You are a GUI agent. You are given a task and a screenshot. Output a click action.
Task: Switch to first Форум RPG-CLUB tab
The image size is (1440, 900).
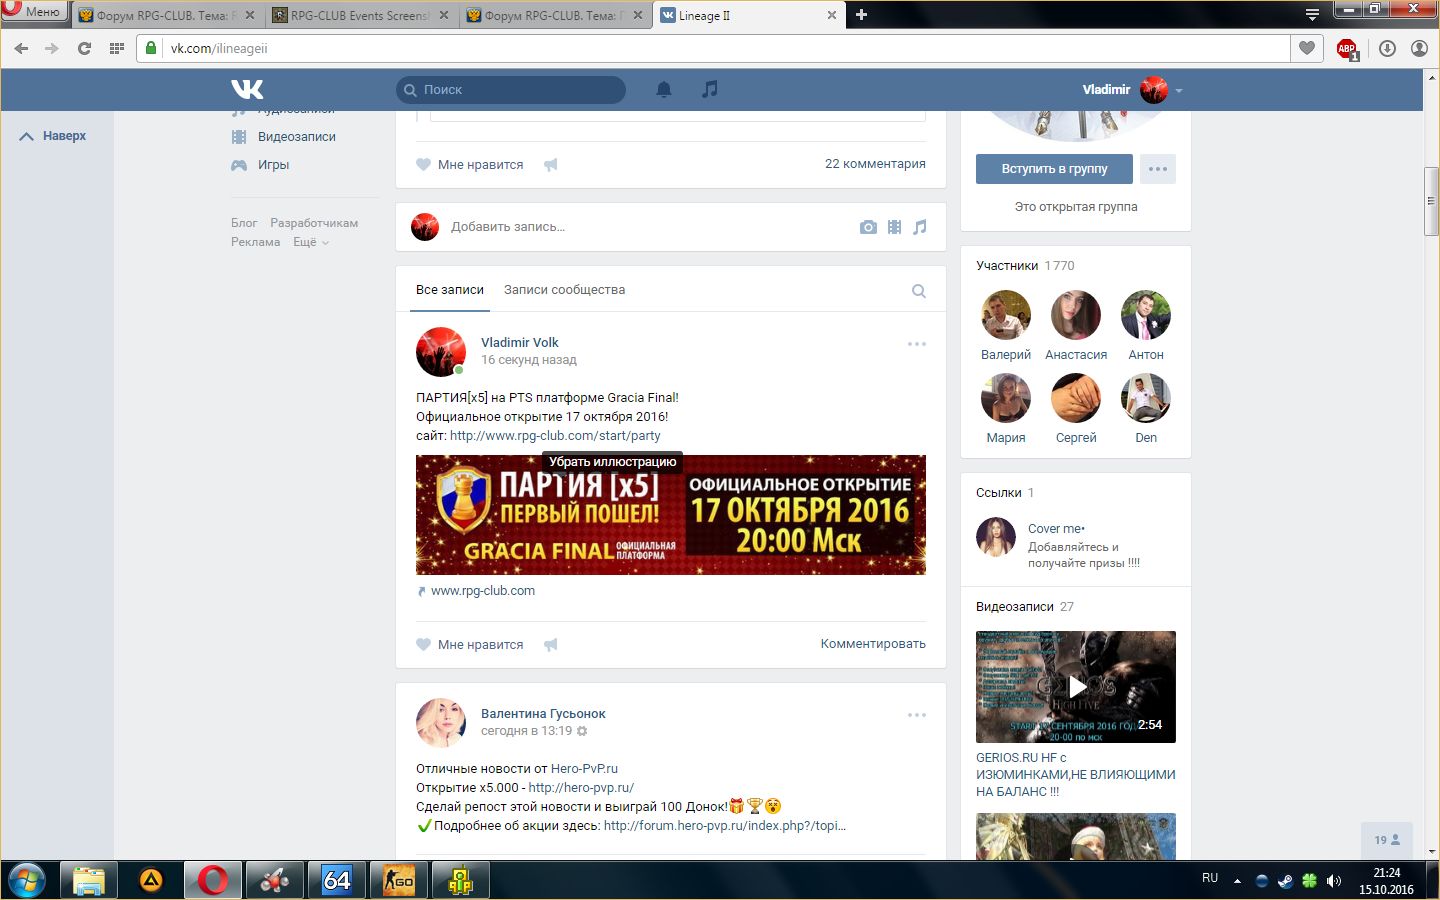[165, 15]
